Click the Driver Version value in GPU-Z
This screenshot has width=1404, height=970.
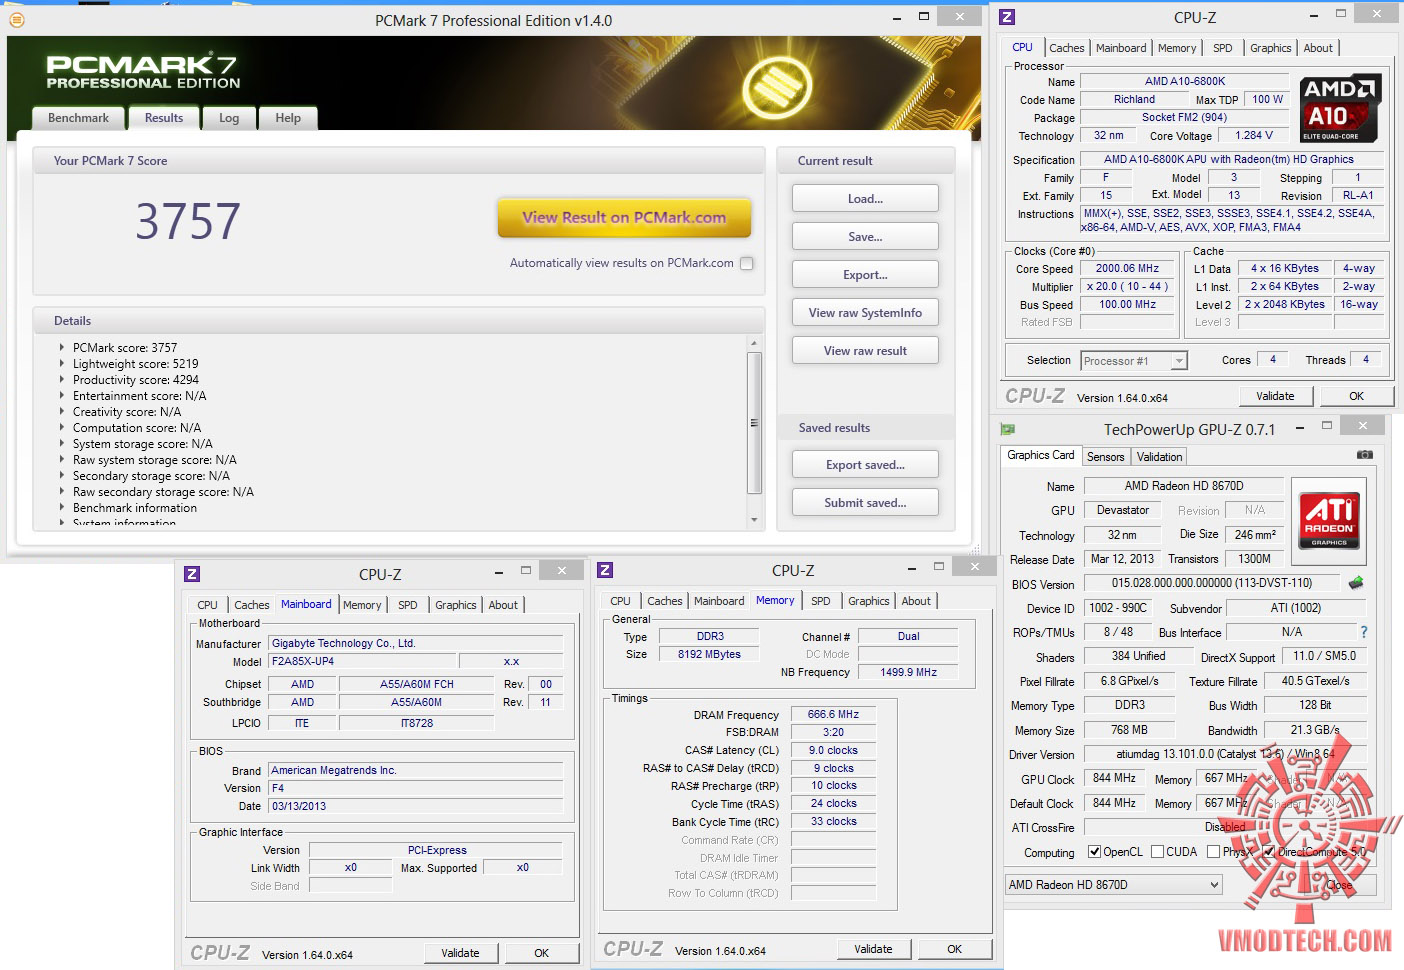click(x=1225, y=754)
